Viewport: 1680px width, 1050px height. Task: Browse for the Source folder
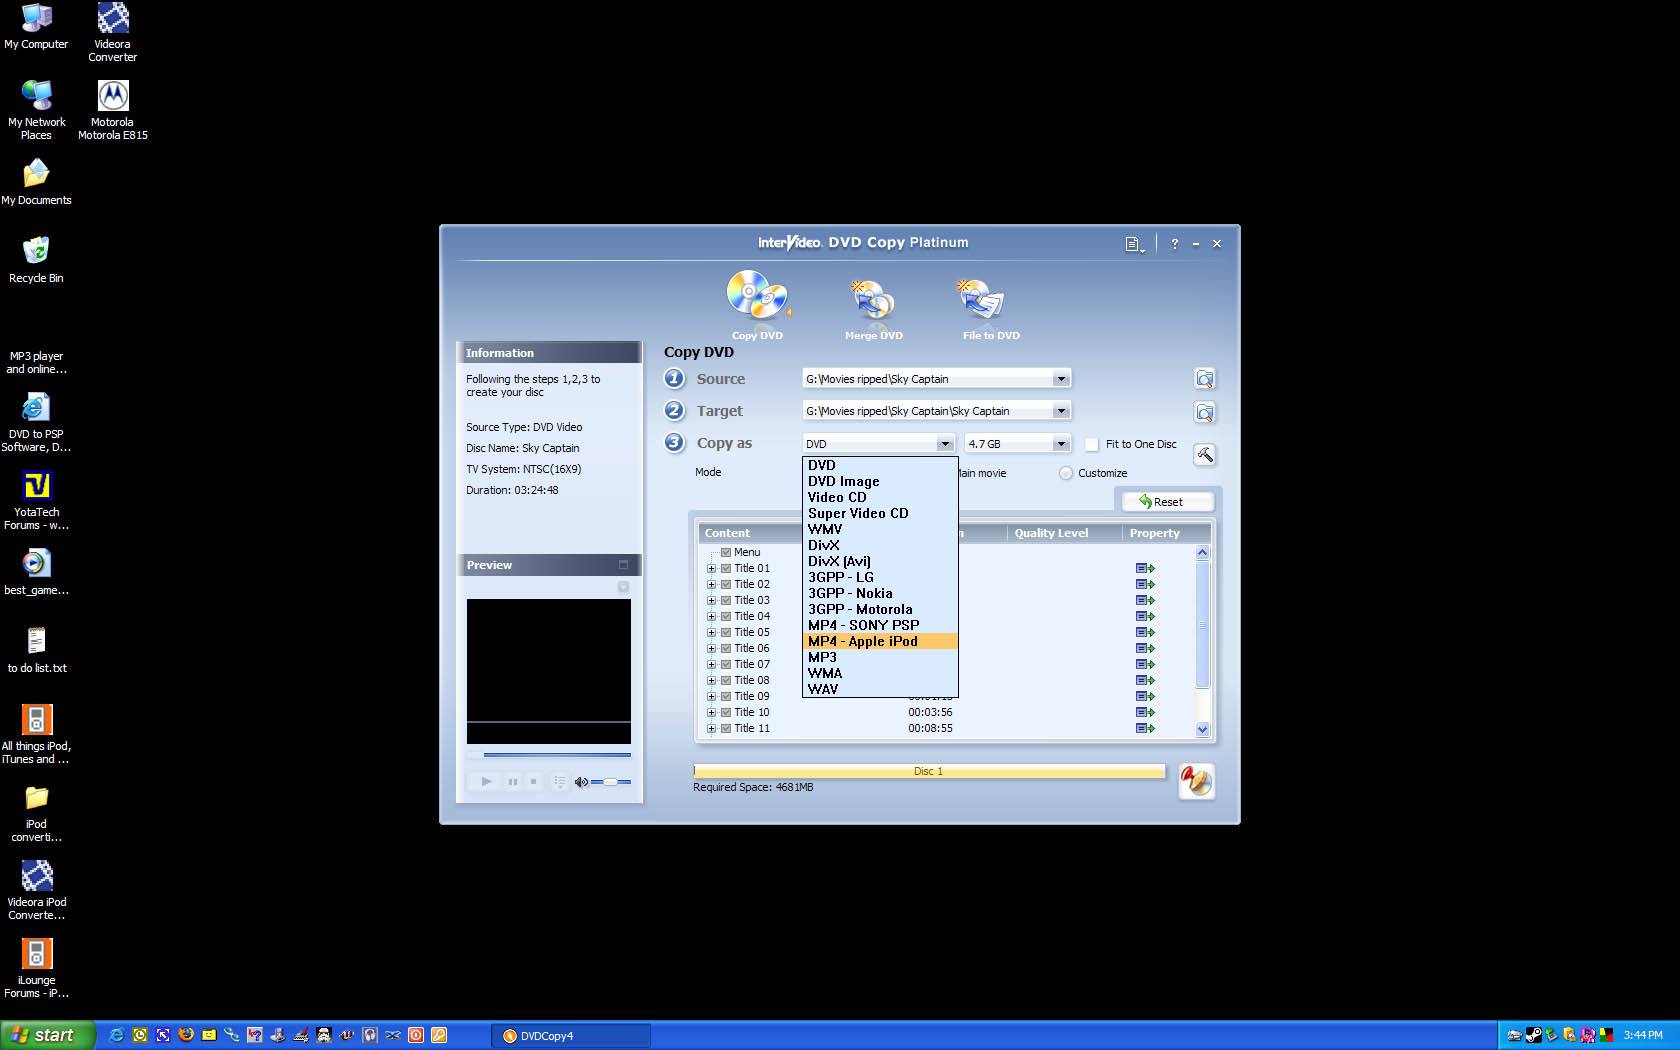(x=1204, y=379)
